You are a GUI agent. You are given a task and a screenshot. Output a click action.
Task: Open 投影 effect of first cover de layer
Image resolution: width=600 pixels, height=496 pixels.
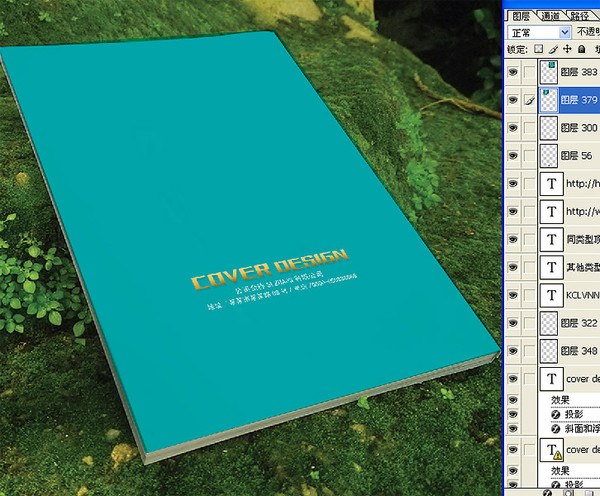573,414
